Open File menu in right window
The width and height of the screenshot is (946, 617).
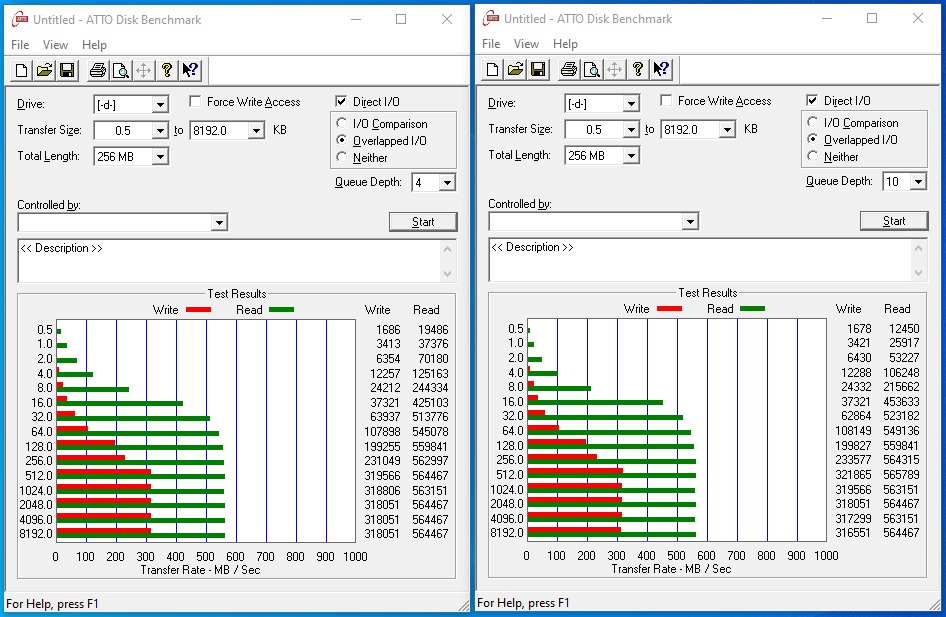[491, 43]
